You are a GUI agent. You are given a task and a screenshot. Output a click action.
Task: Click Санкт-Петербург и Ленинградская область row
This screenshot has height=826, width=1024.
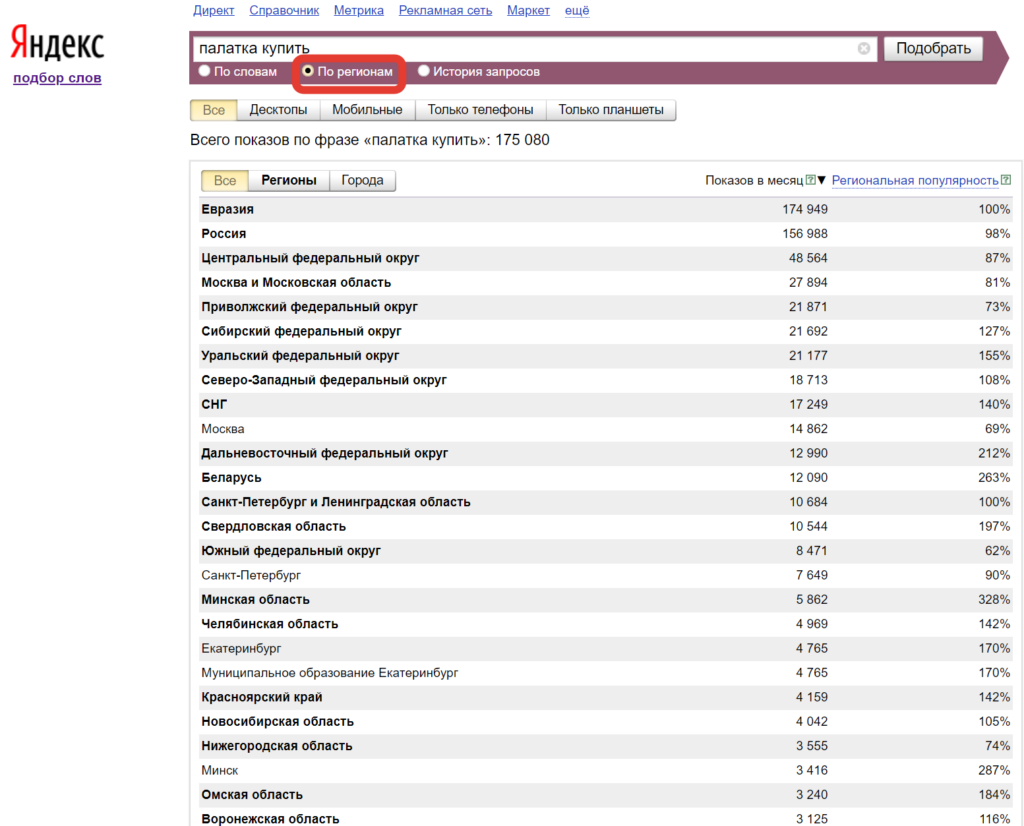606,502
